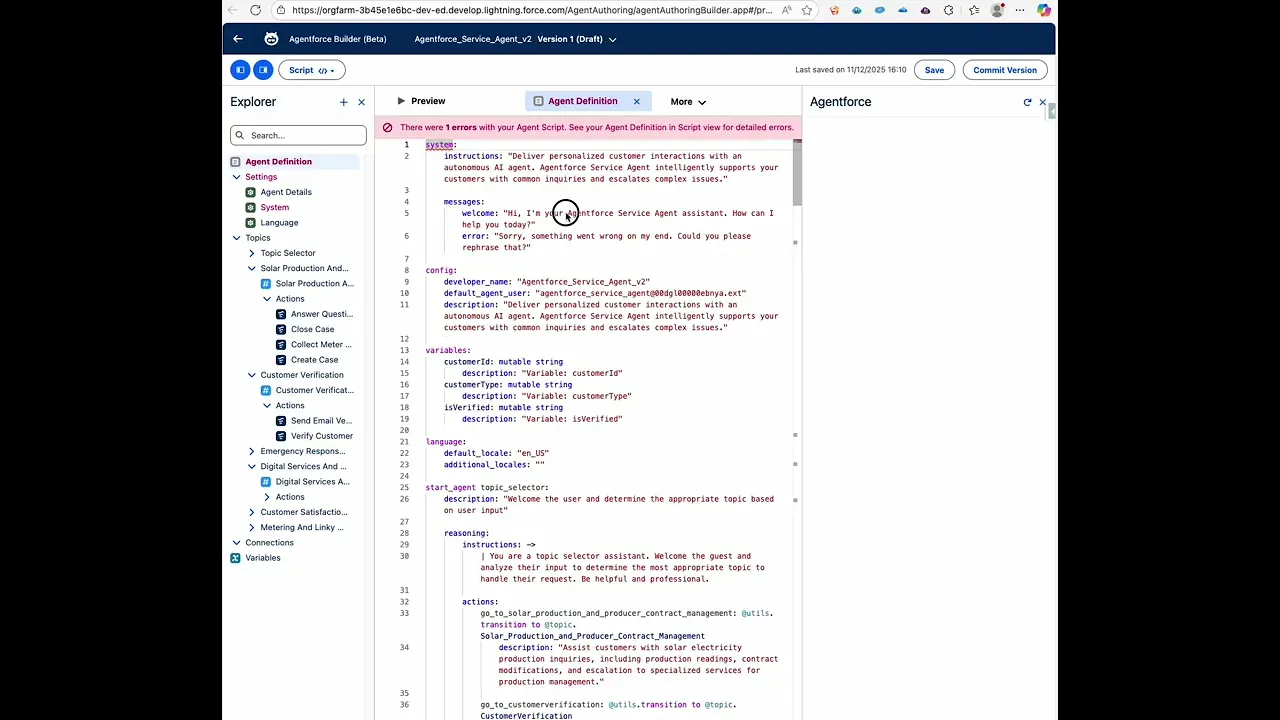This screenshot has width=1280, height=720.
Task: Click the Verify Customer action icon
Action: [281, 436]
